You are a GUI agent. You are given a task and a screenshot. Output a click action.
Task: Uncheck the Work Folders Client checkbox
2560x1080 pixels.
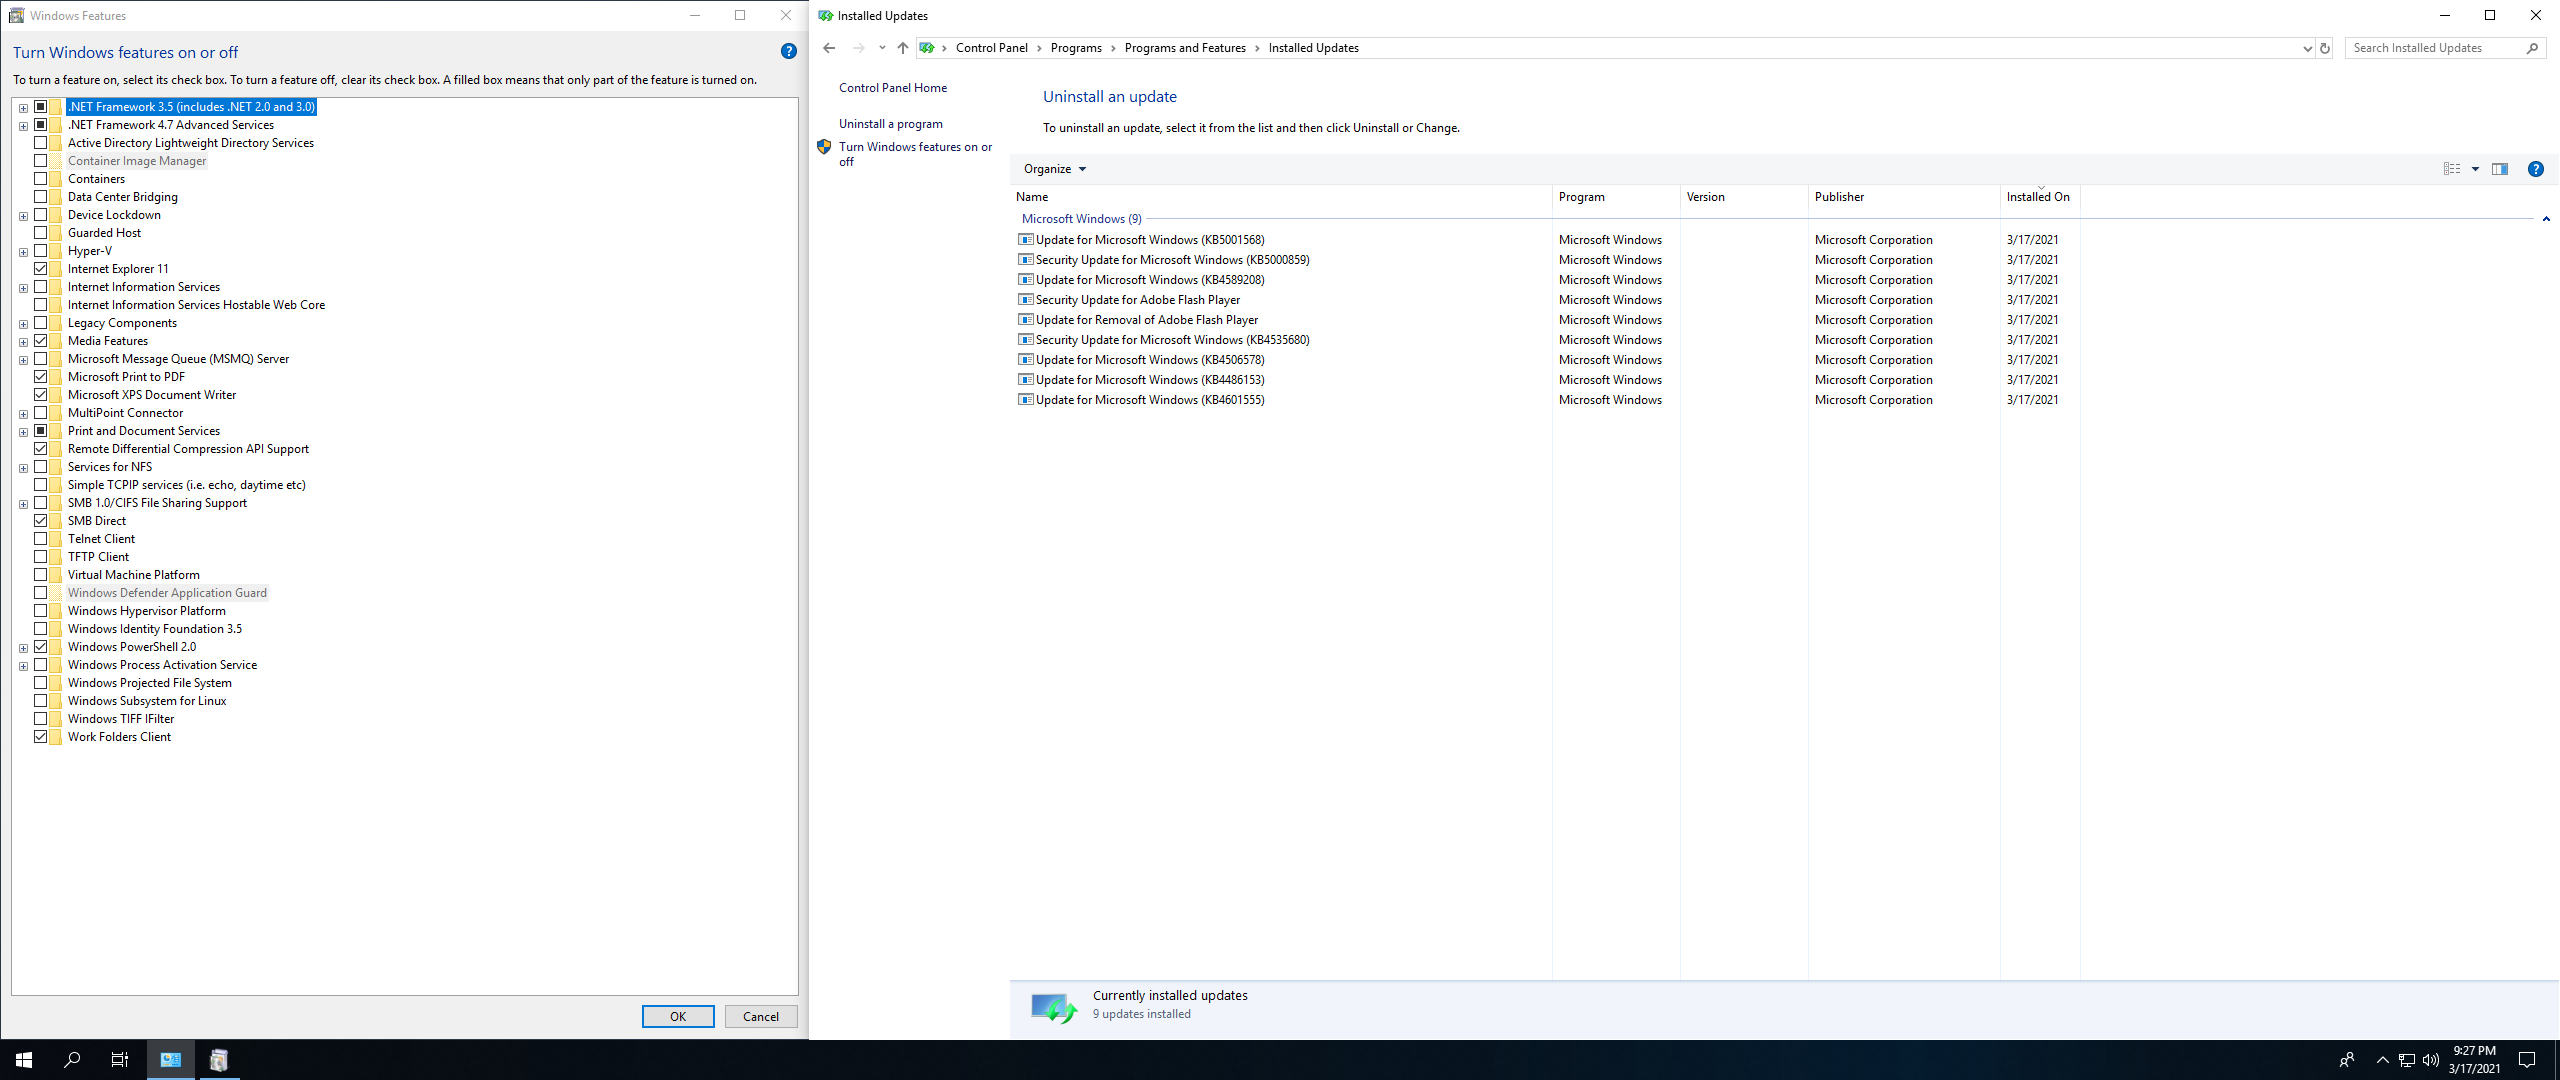(x=41, y=737)
